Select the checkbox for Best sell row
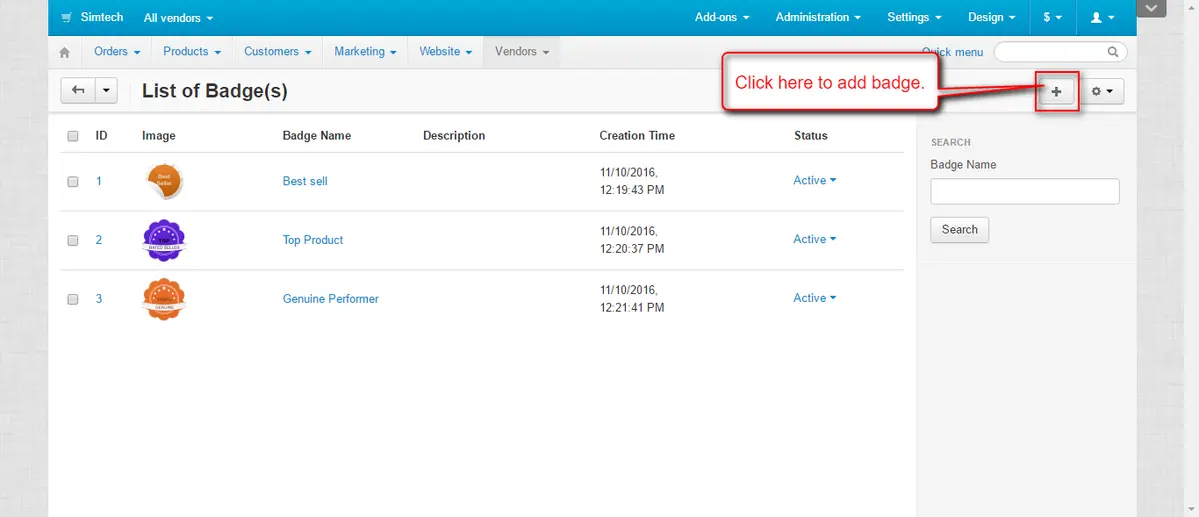The image size is (1199, 517). [73, 182]
